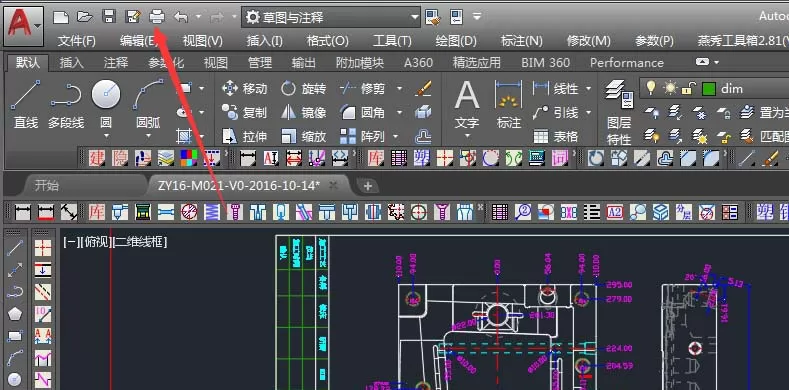
Task: Activate the Copy (复制) command
Action: (244, 112)
